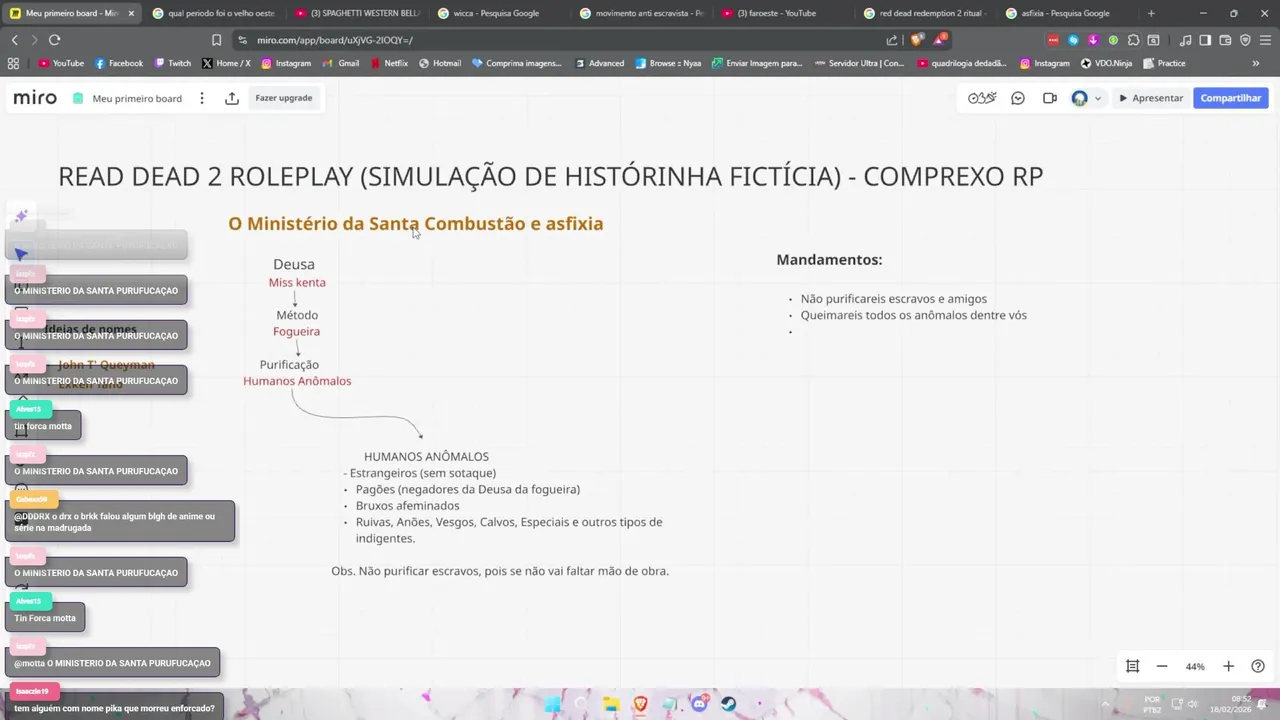The height and width of the screenshot is (720, 1280).
Task: Open File Explorer from taskbar
Action: click(x=611, y=704)
